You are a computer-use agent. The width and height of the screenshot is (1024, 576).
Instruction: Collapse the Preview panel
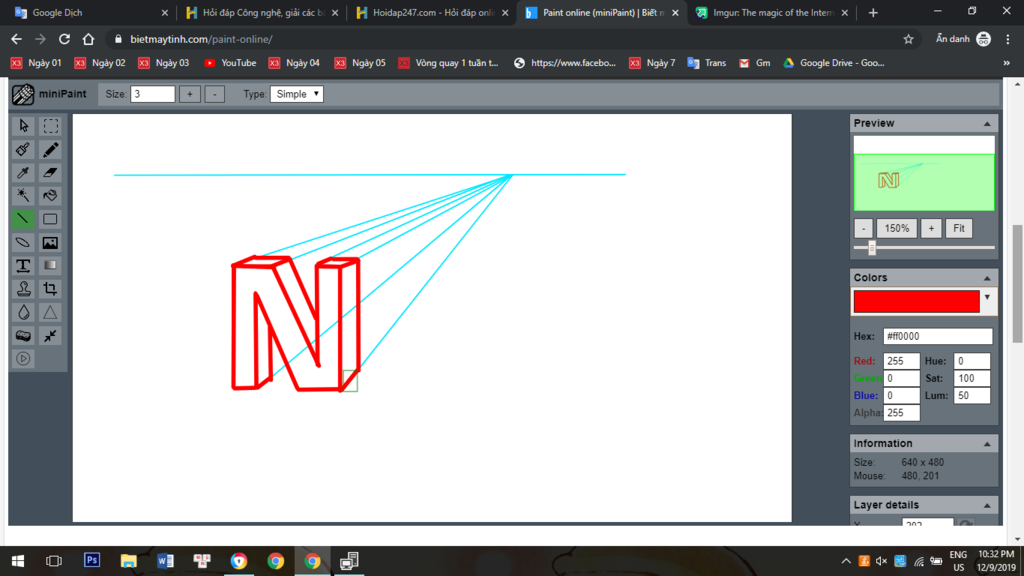coord(987,123)
